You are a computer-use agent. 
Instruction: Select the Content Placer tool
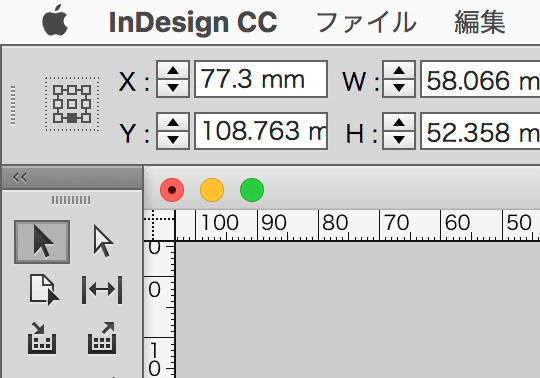click(102, 338)
